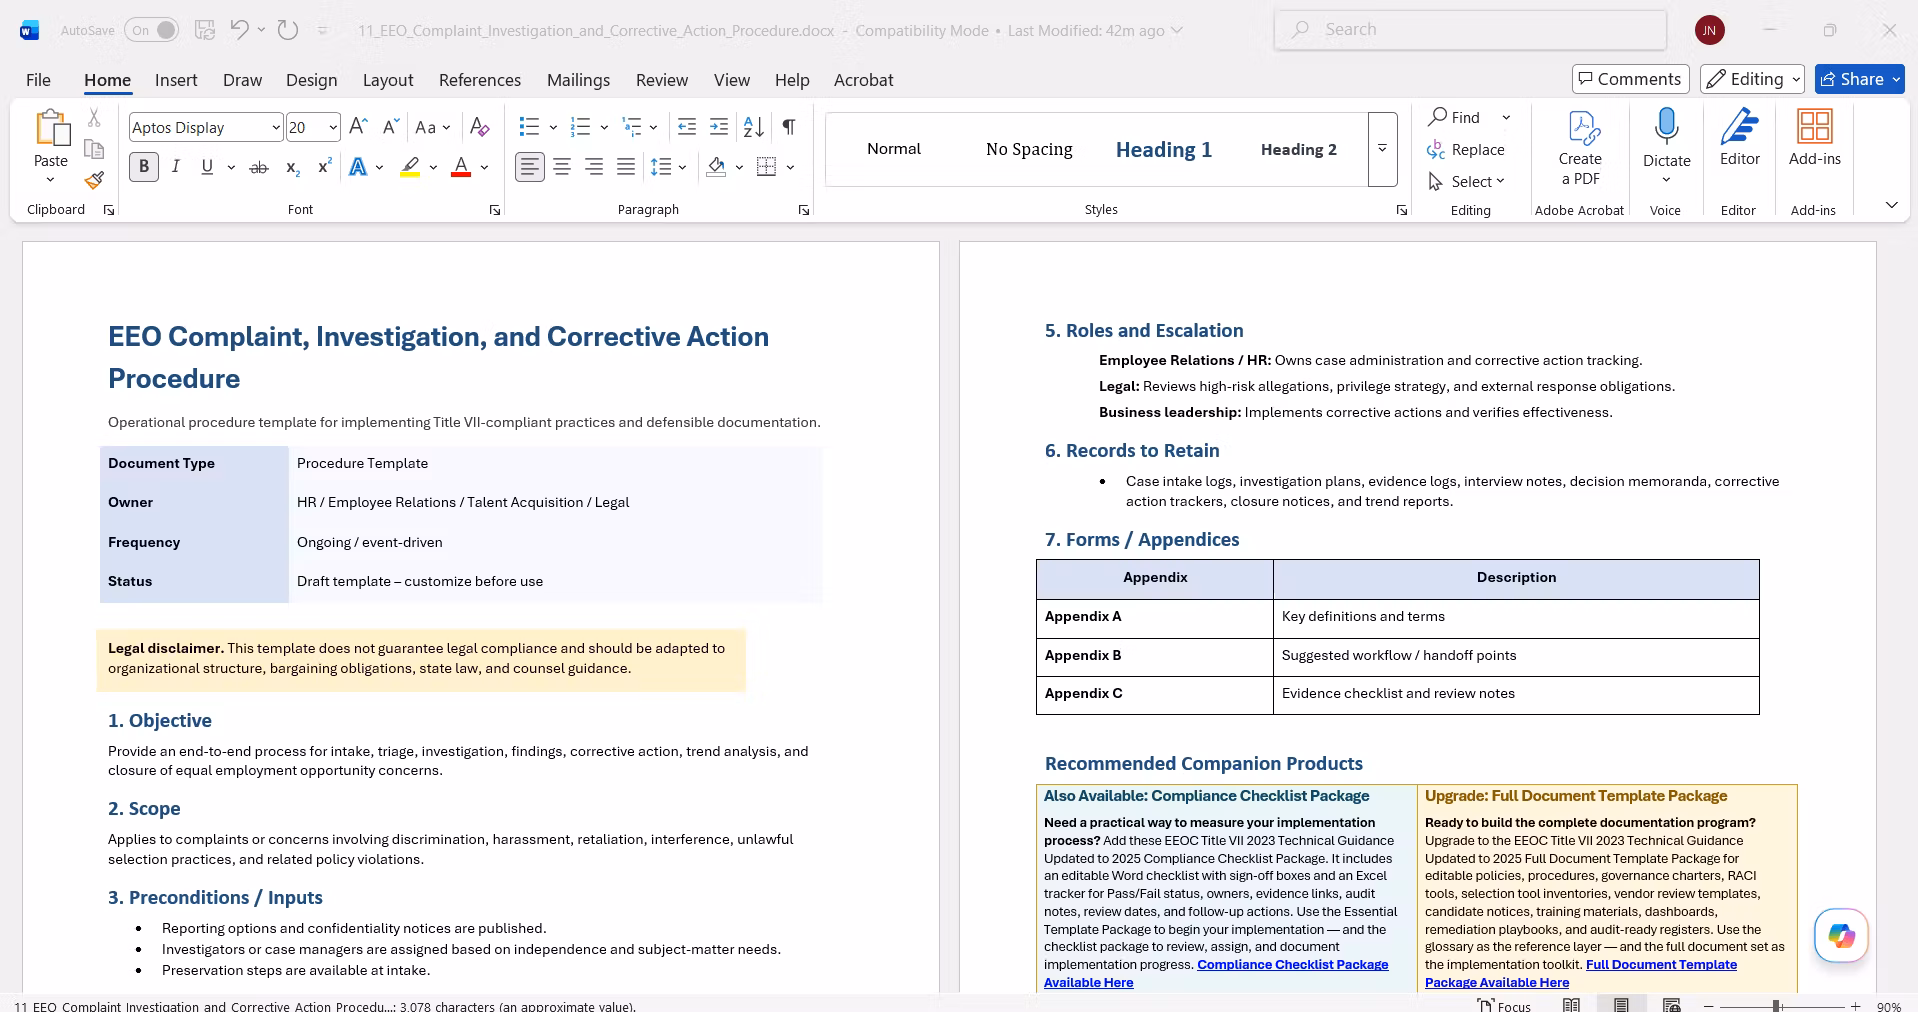Collapse the ribbon with the chevron
Screen dimensions: 1918x1012
(x=1891, y=205)
